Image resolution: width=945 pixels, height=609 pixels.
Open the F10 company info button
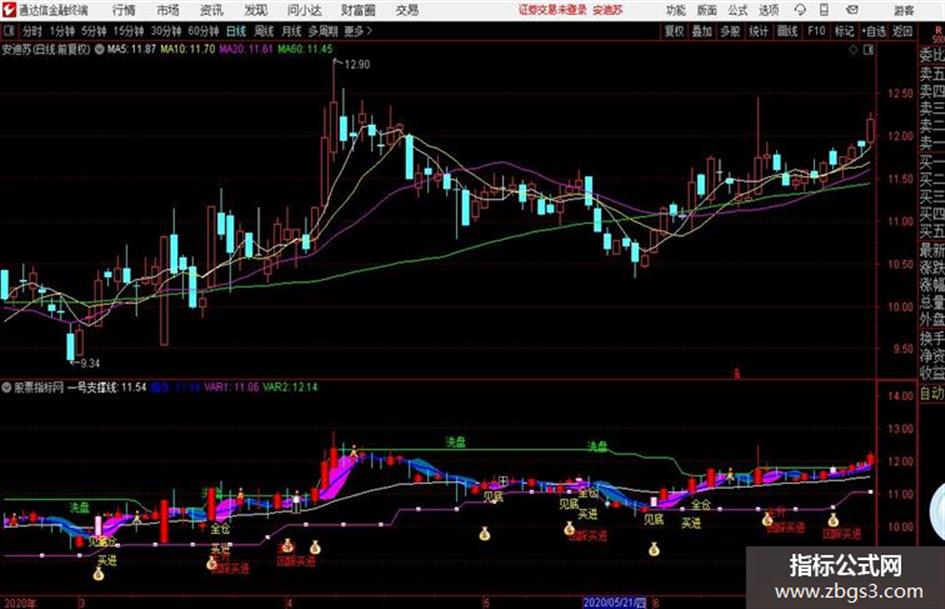816,31
